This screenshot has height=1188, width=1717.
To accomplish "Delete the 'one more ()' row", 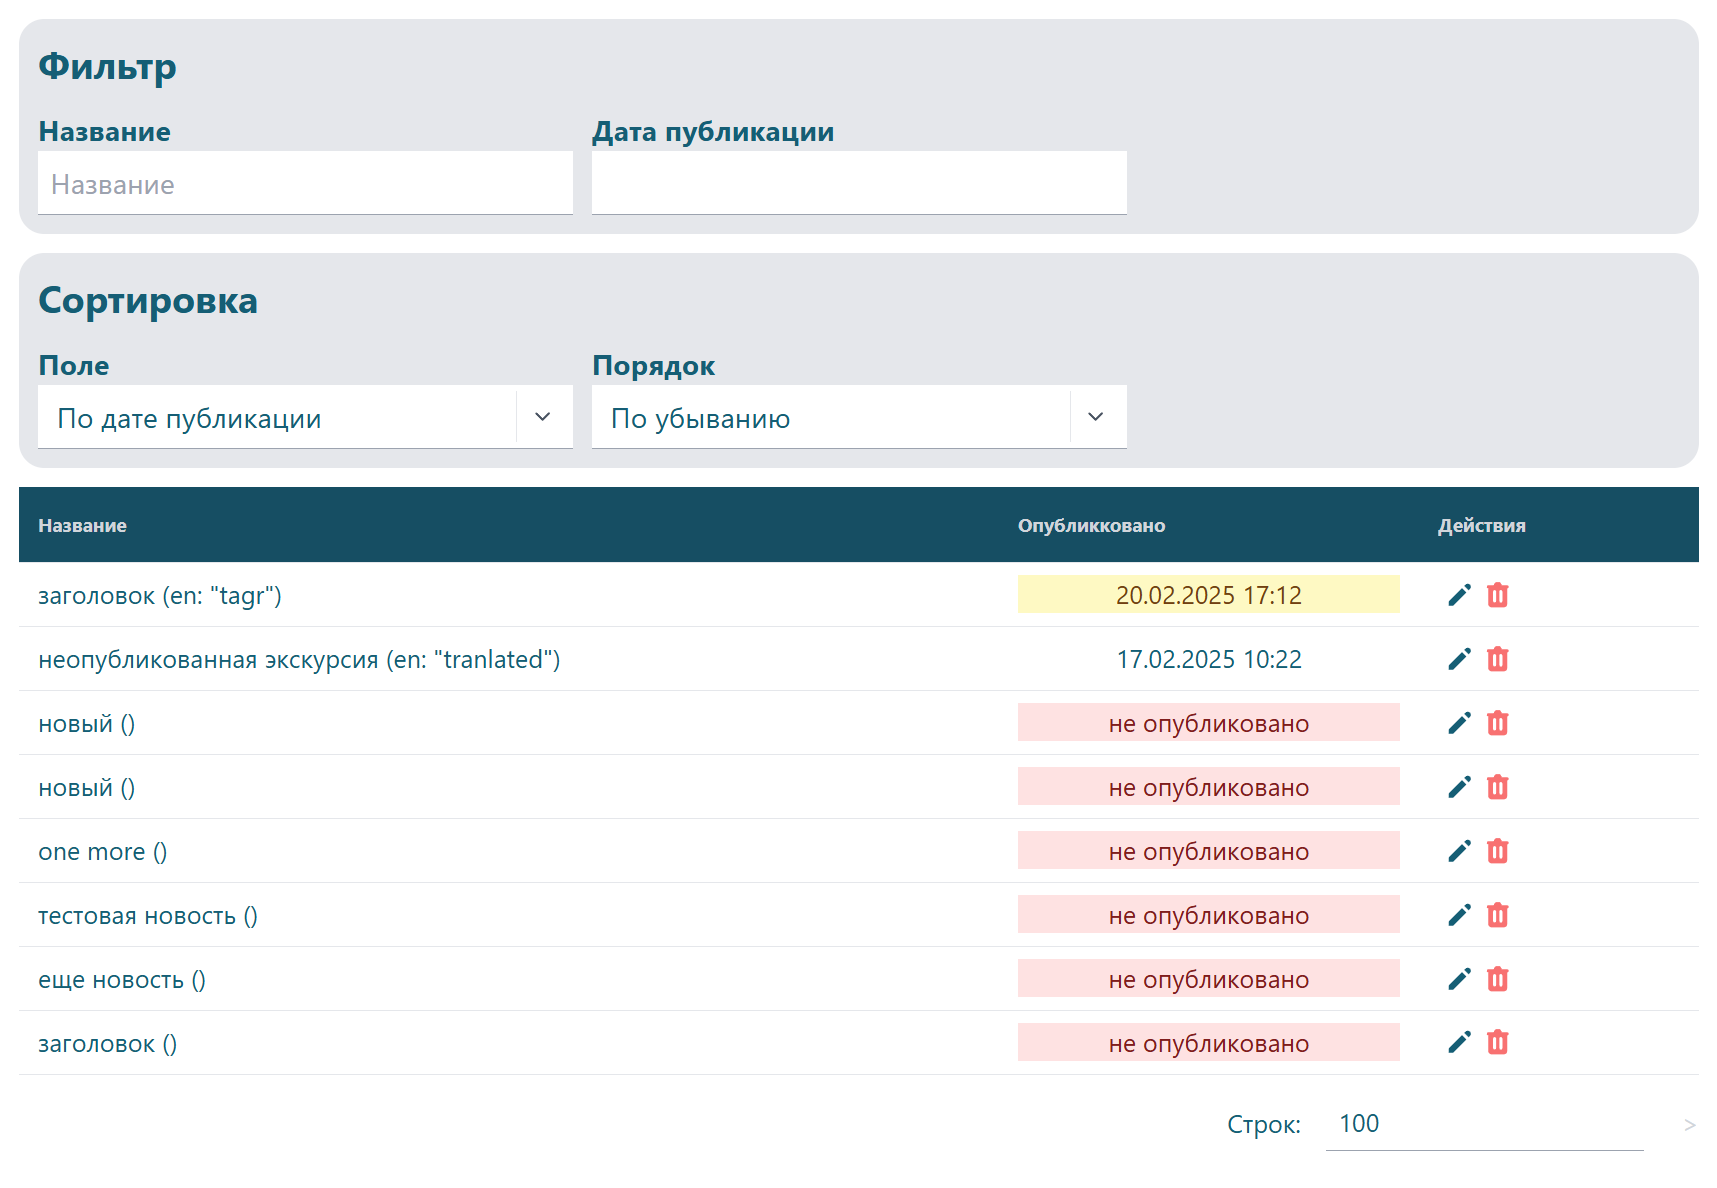I will 1497,851.
